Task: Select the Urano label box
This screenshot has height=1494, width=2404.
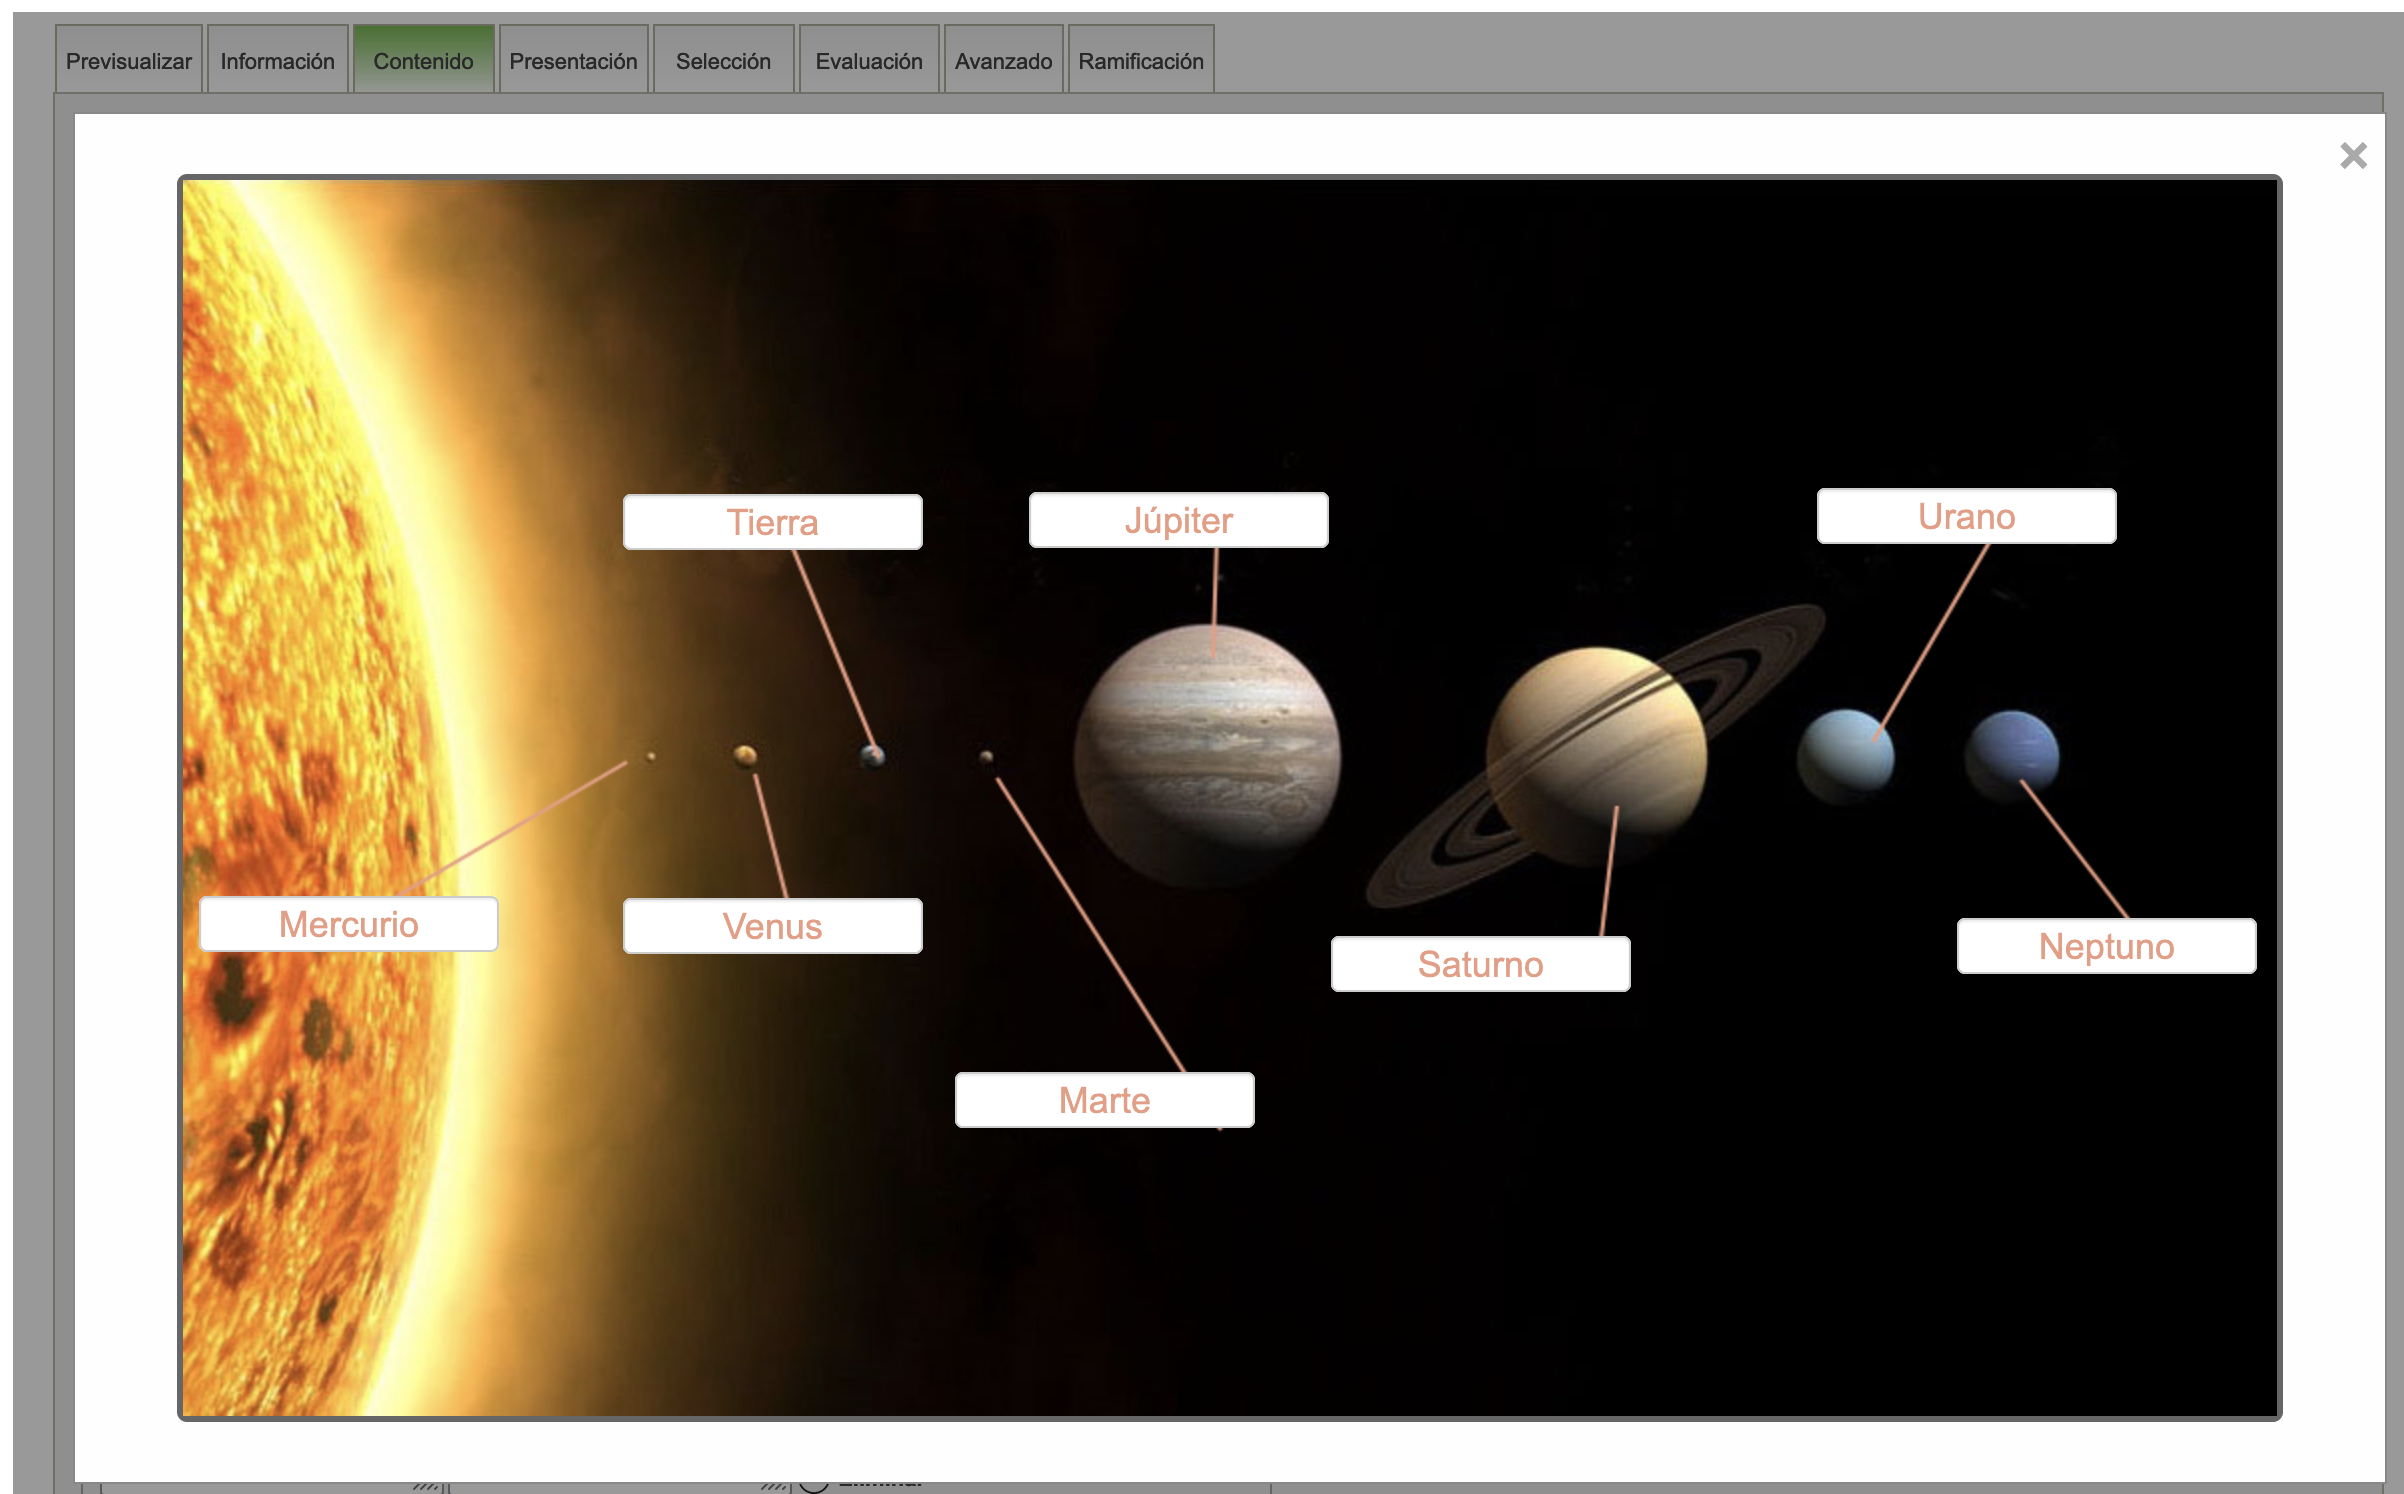Action: pyautogui.click(x=1965, y=516)
